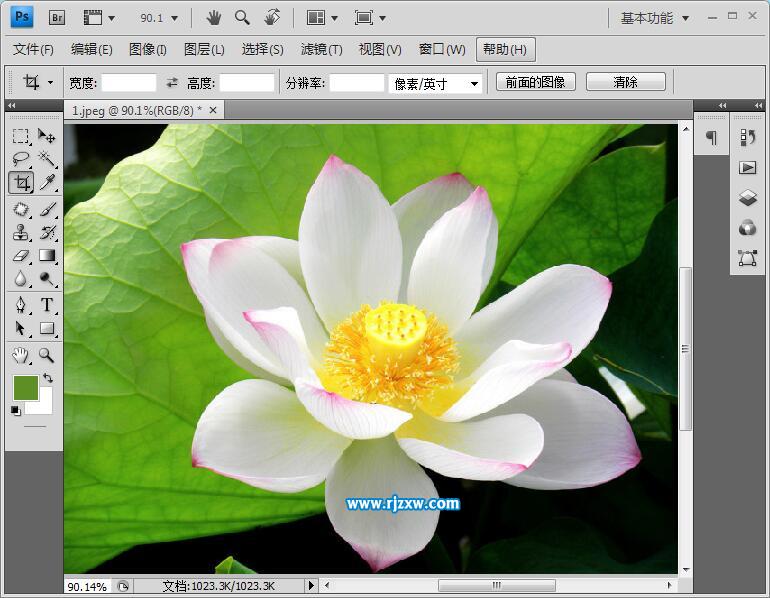This screenshot has height=598, width=770.
Task: Reset default foreground and background colors
Action: click(x=16, y=410)
